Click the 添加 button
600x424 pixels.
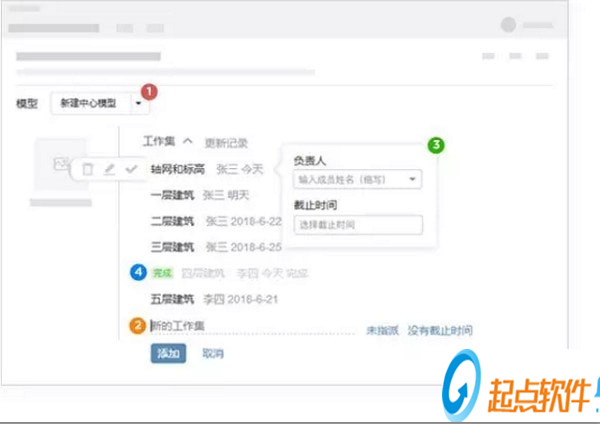[x=168, y=353]
